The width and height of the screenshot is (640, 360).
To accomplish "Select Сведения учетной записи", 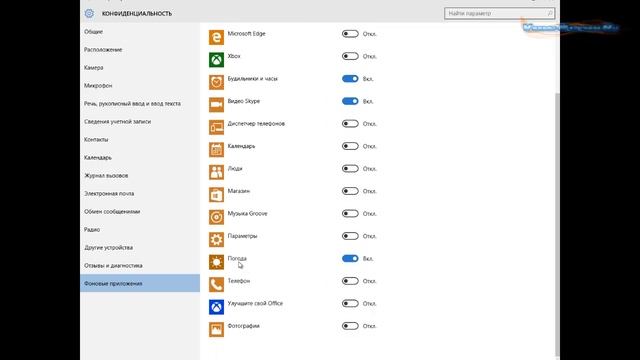I will pos(140,121).
